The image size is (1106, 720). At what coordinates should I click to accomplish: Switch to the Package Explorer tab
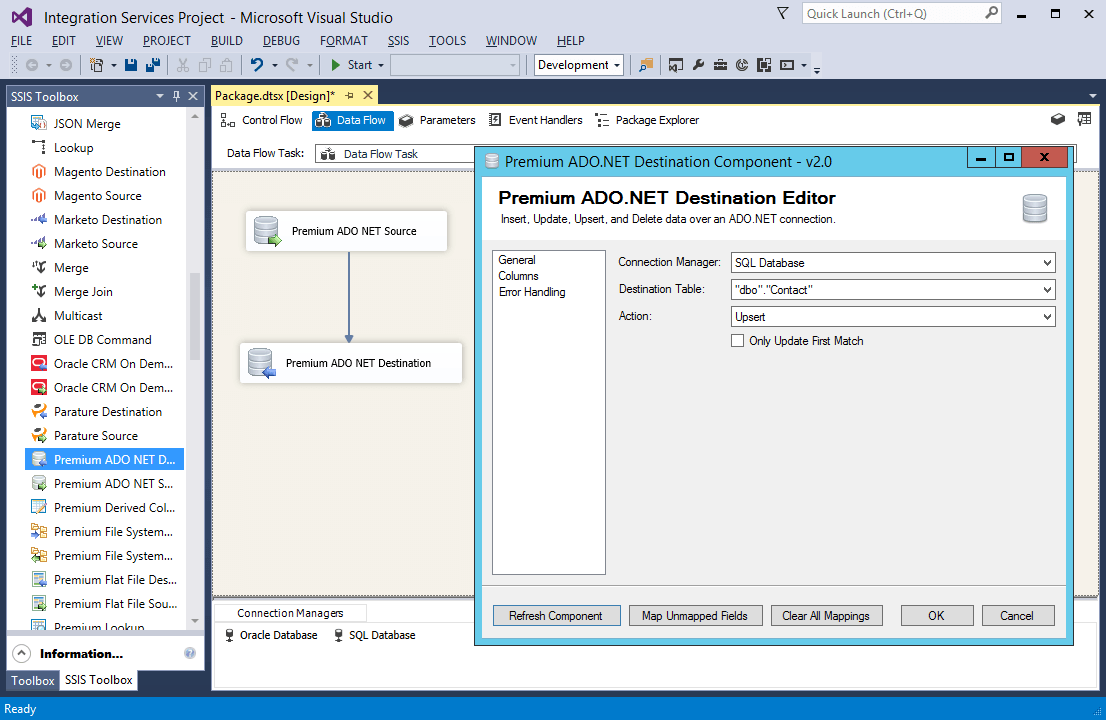click(647, 120)
